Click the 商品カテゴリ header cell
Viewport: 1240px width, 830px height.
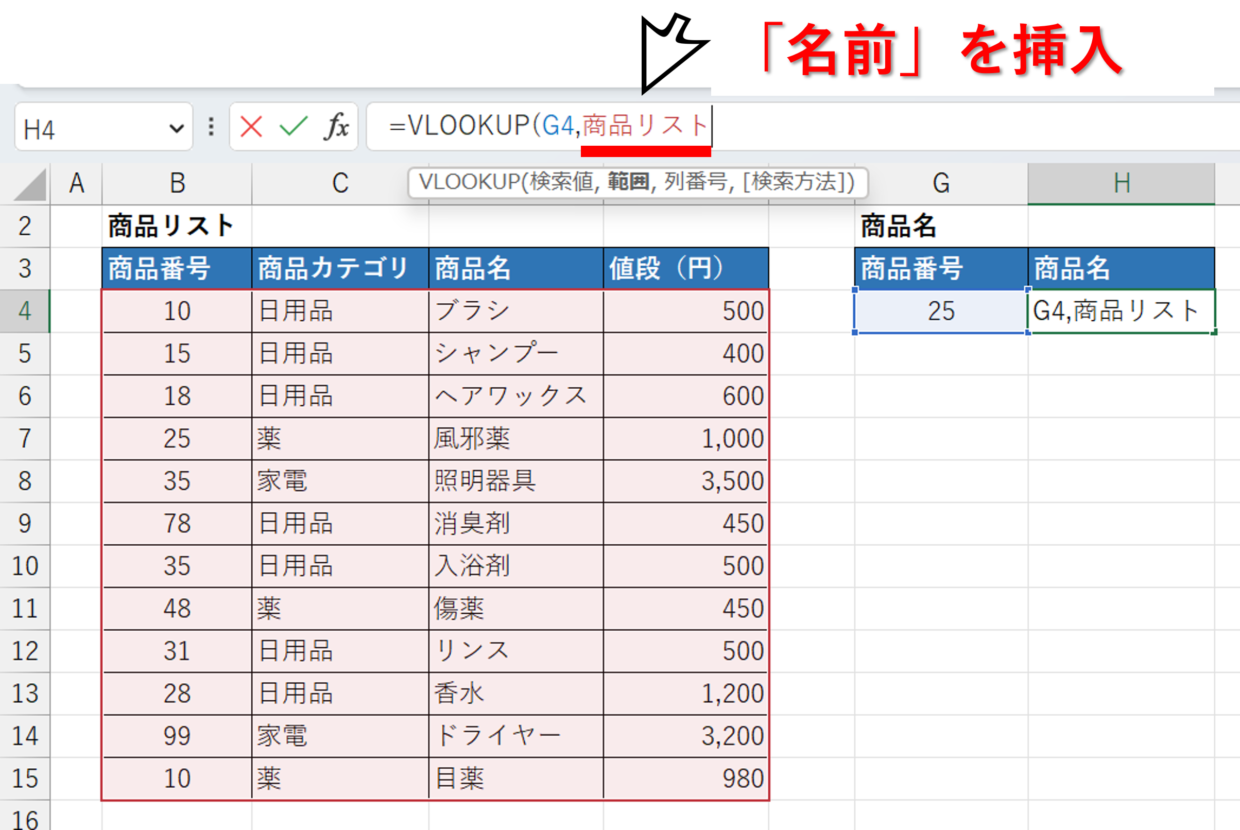tap(340, 269)
